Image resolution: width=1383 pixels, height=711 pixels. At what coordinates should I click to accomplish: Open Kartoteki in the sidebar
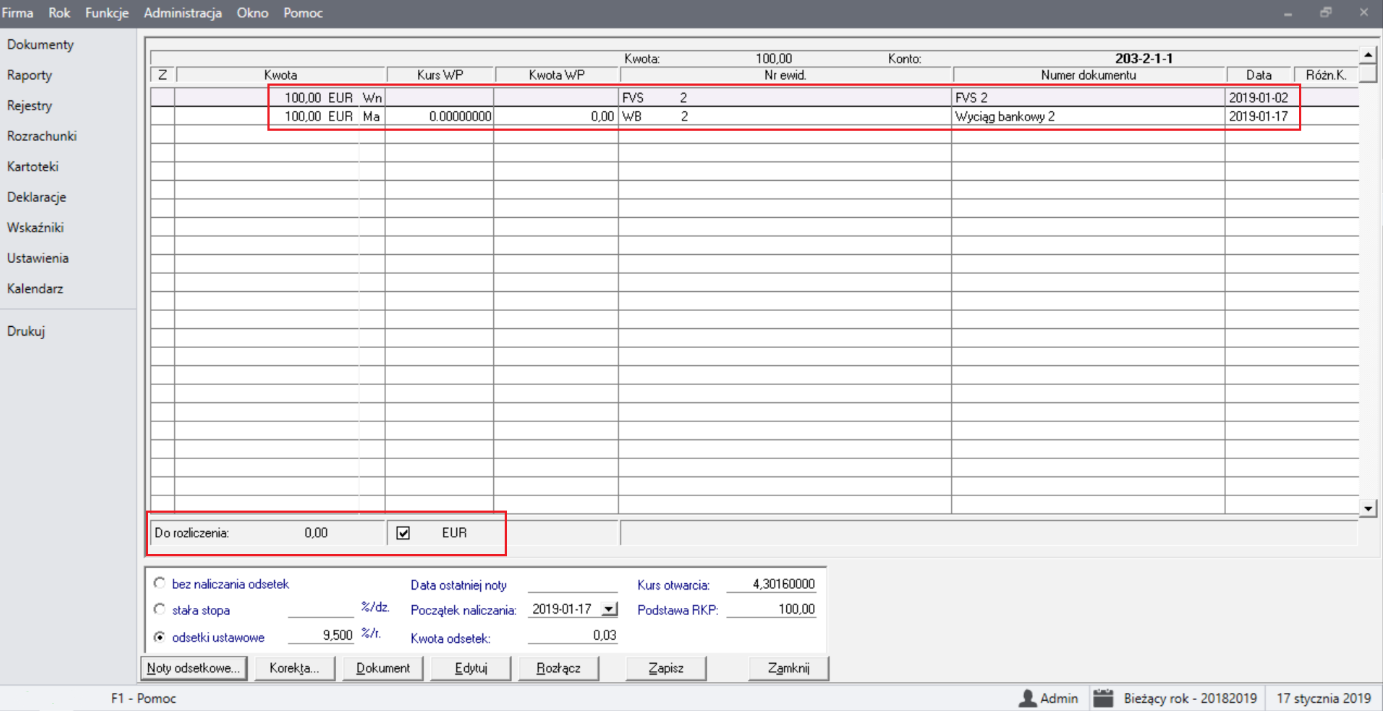33,167
